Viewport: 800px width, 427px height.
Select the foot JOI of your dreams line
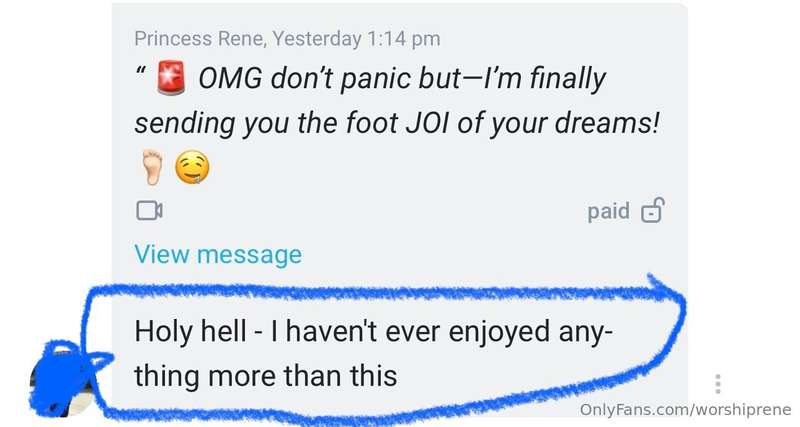397,123
